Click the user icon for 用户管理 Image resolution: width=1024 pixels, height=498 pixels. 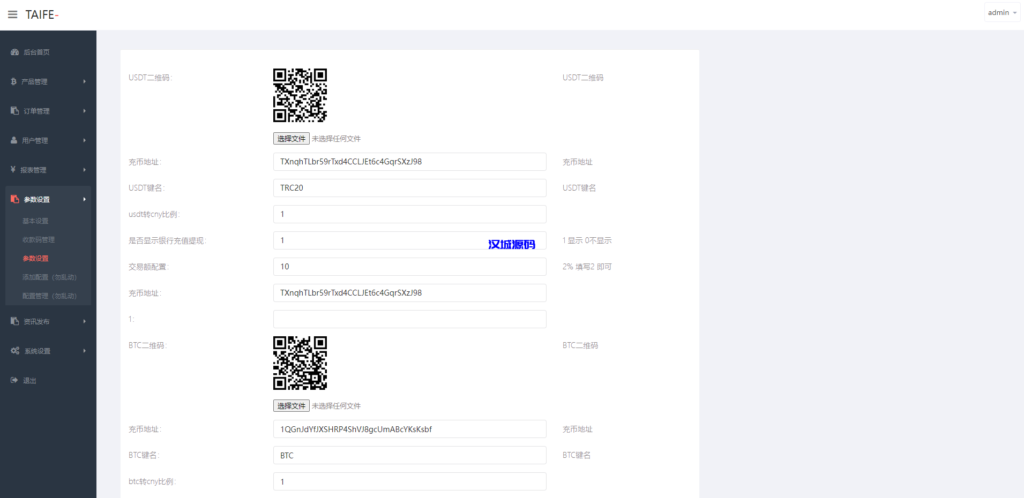[x=14, y=140]
